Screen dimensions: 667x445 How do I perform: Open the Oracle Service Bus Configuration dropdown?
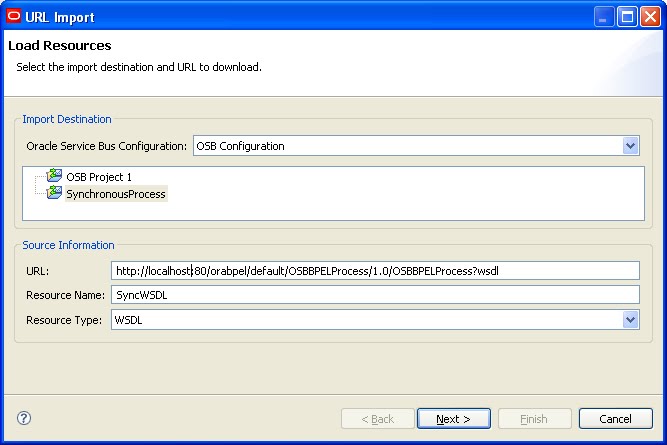(630, 146)
